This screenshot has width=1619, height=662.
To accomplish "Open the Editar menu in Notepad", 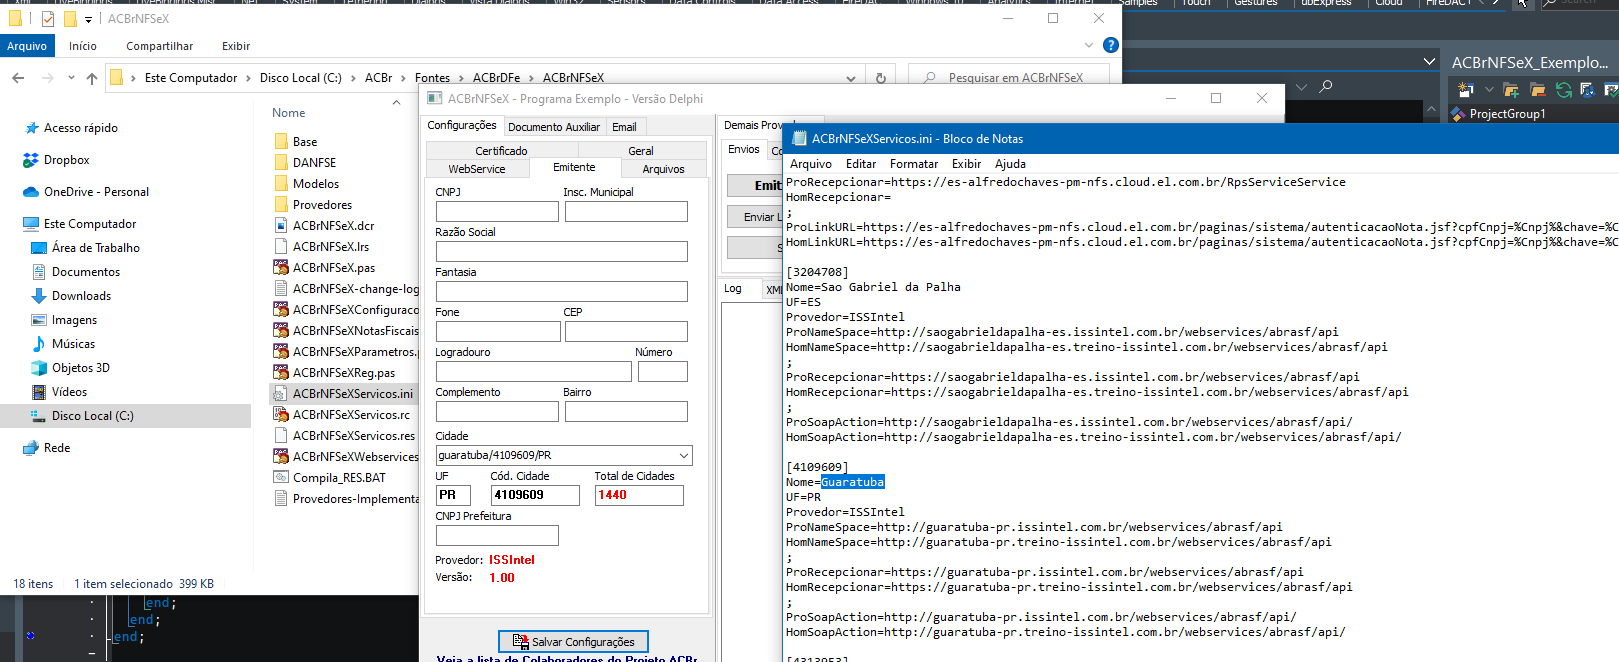I will click(x=861, y=164).
